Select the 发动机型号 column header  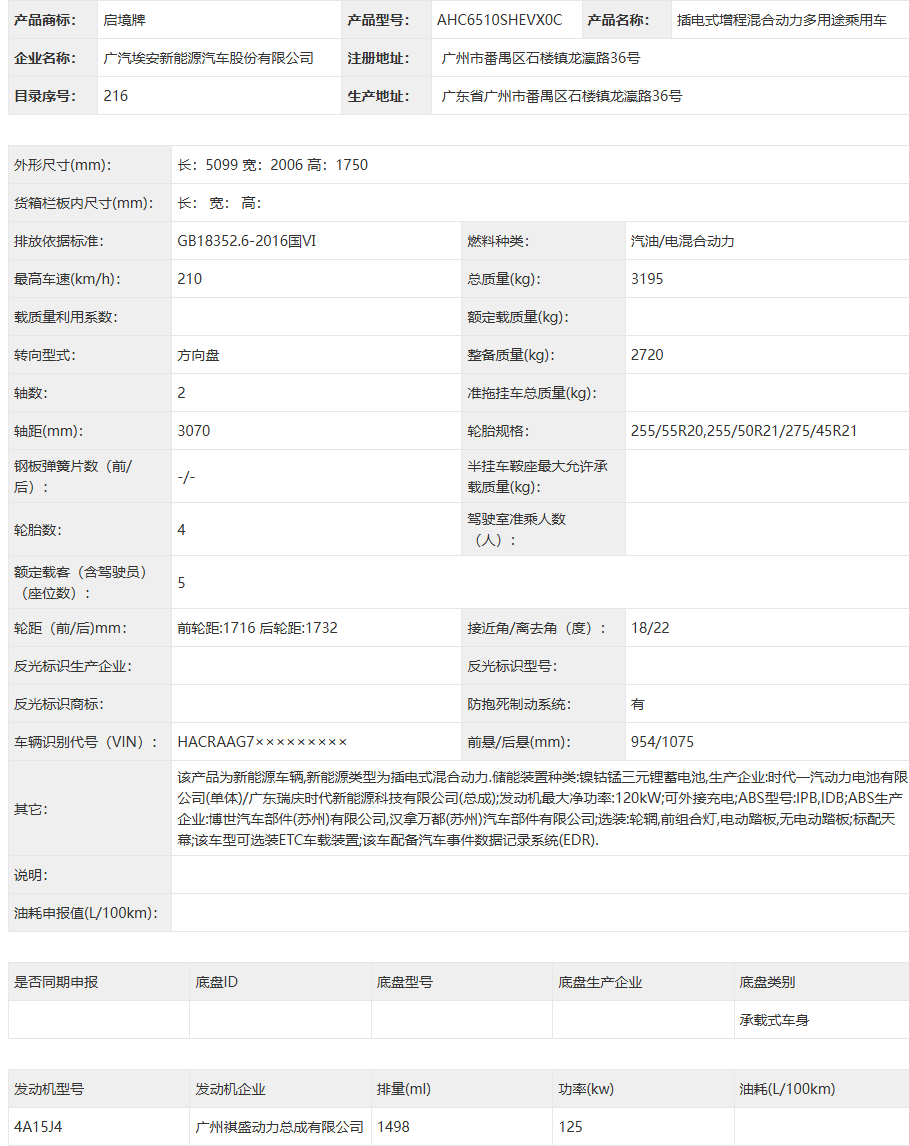pyautogui.click(x=49, y=1089)
